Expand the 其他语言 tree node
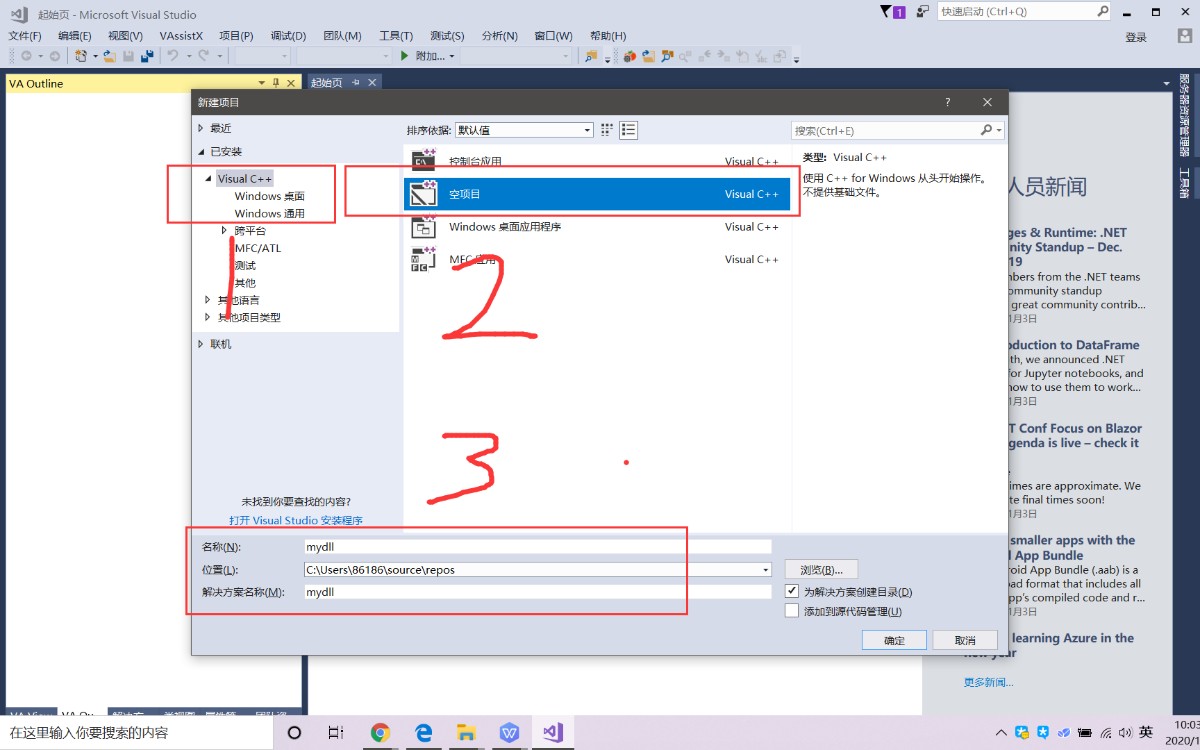Image resolution: width=1200 pixels, height=750 pixels. pyautogui.click(x=209, y=300)
